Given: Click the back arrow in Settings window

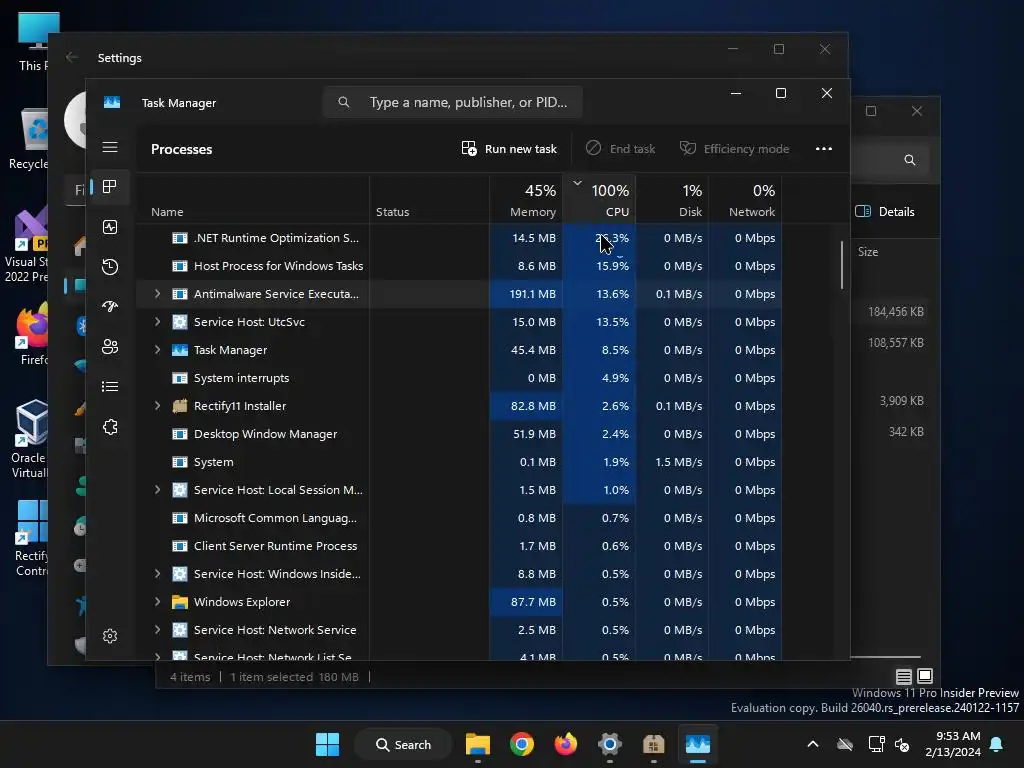Looking at the screenshot, I should point(72,57).
